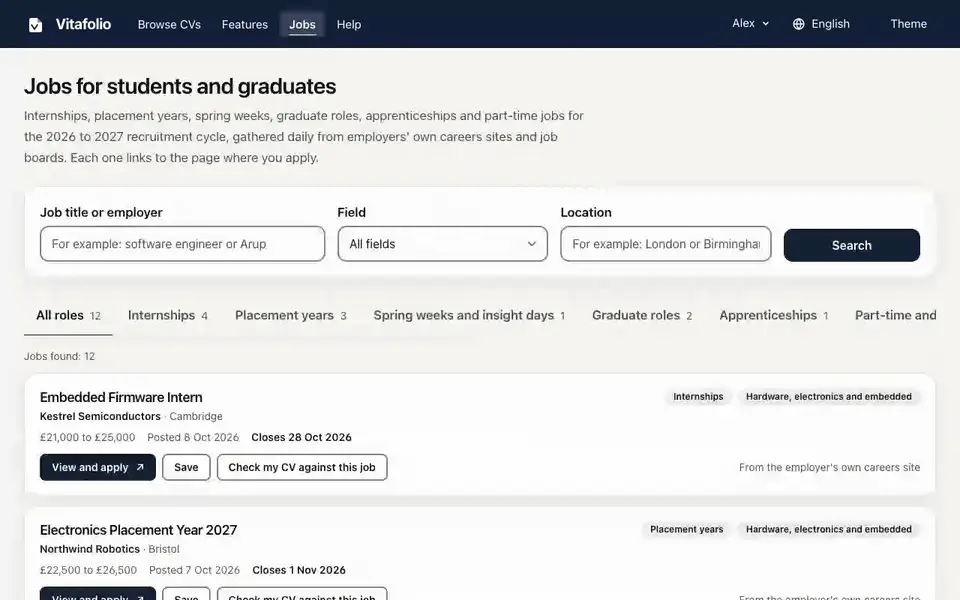This screenshot has width=960, height=600.
Task: Click the English language selector
Action: click(x=822, y=24)
